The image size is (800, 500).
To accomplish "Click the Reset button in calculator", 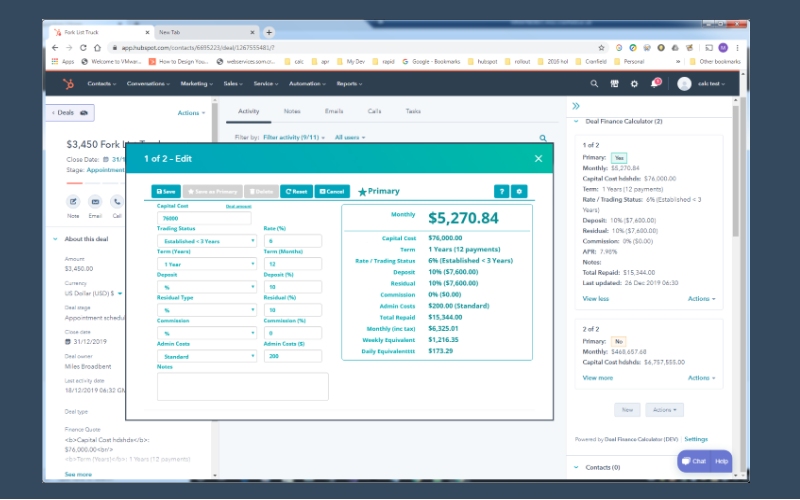I will pyautogui.click(x=297, y=191).
